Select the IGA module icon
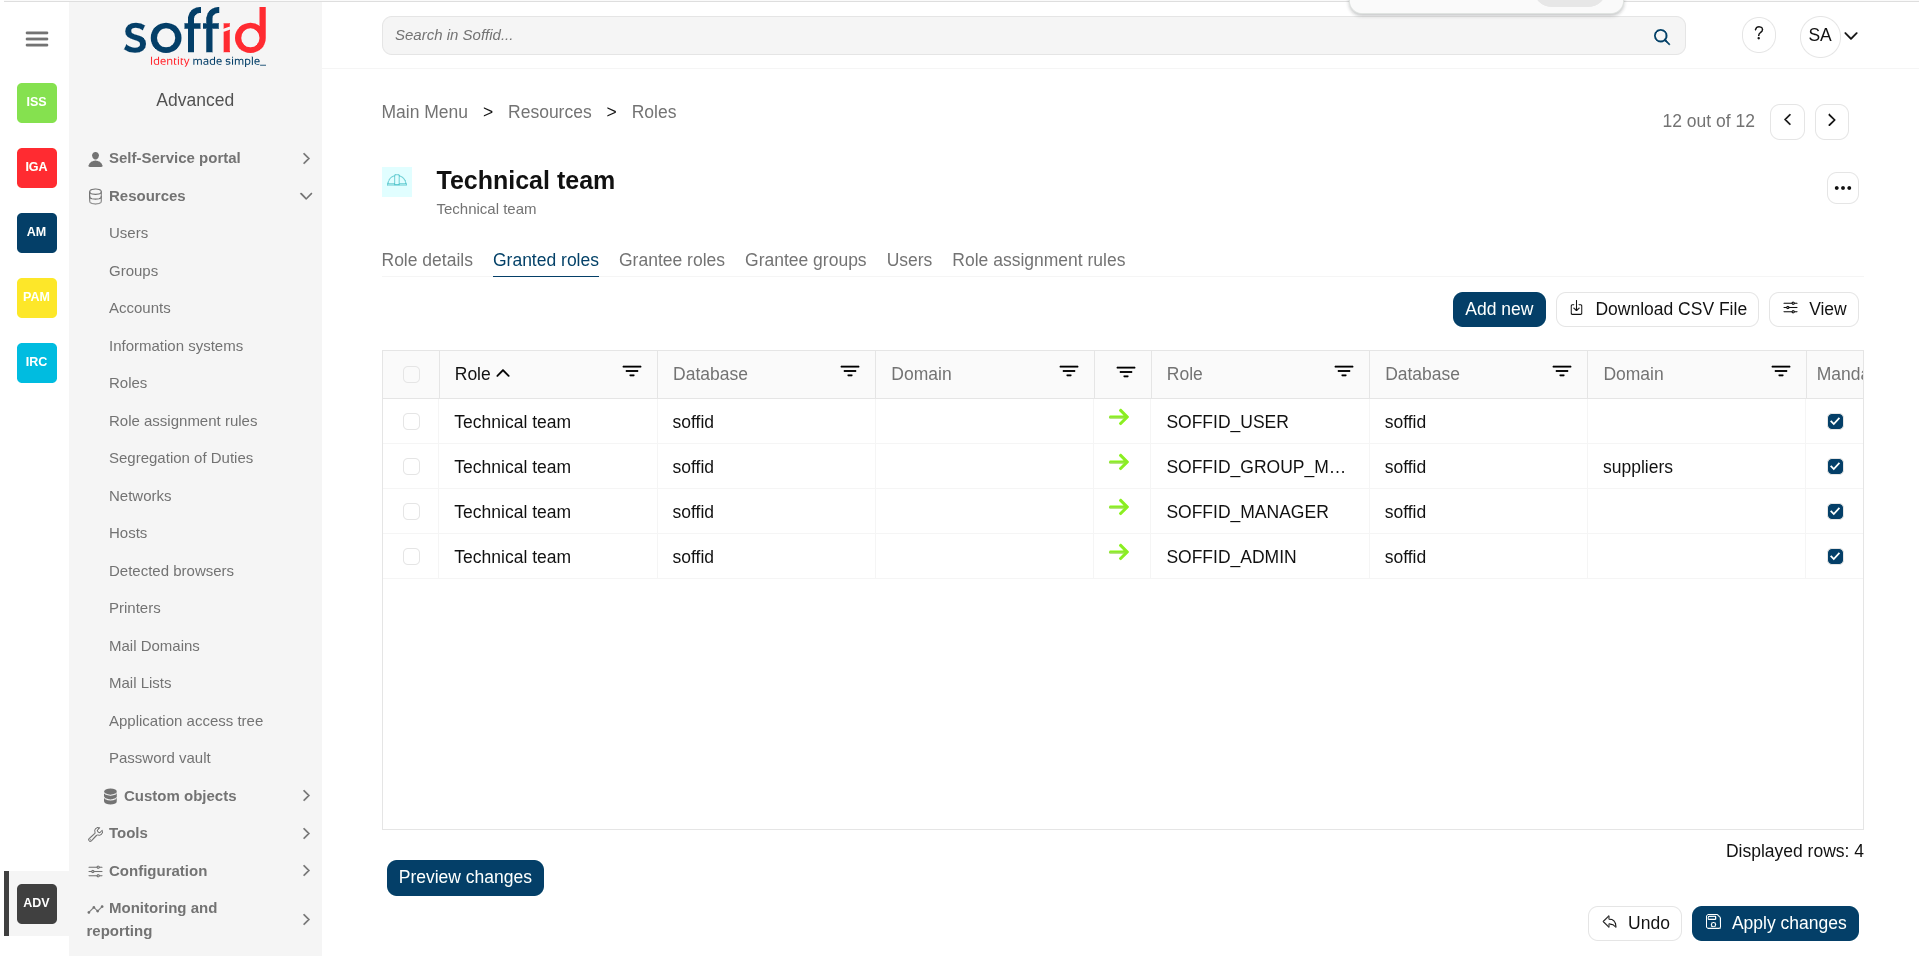1919x956 pixels. click(x=37, y=167)
